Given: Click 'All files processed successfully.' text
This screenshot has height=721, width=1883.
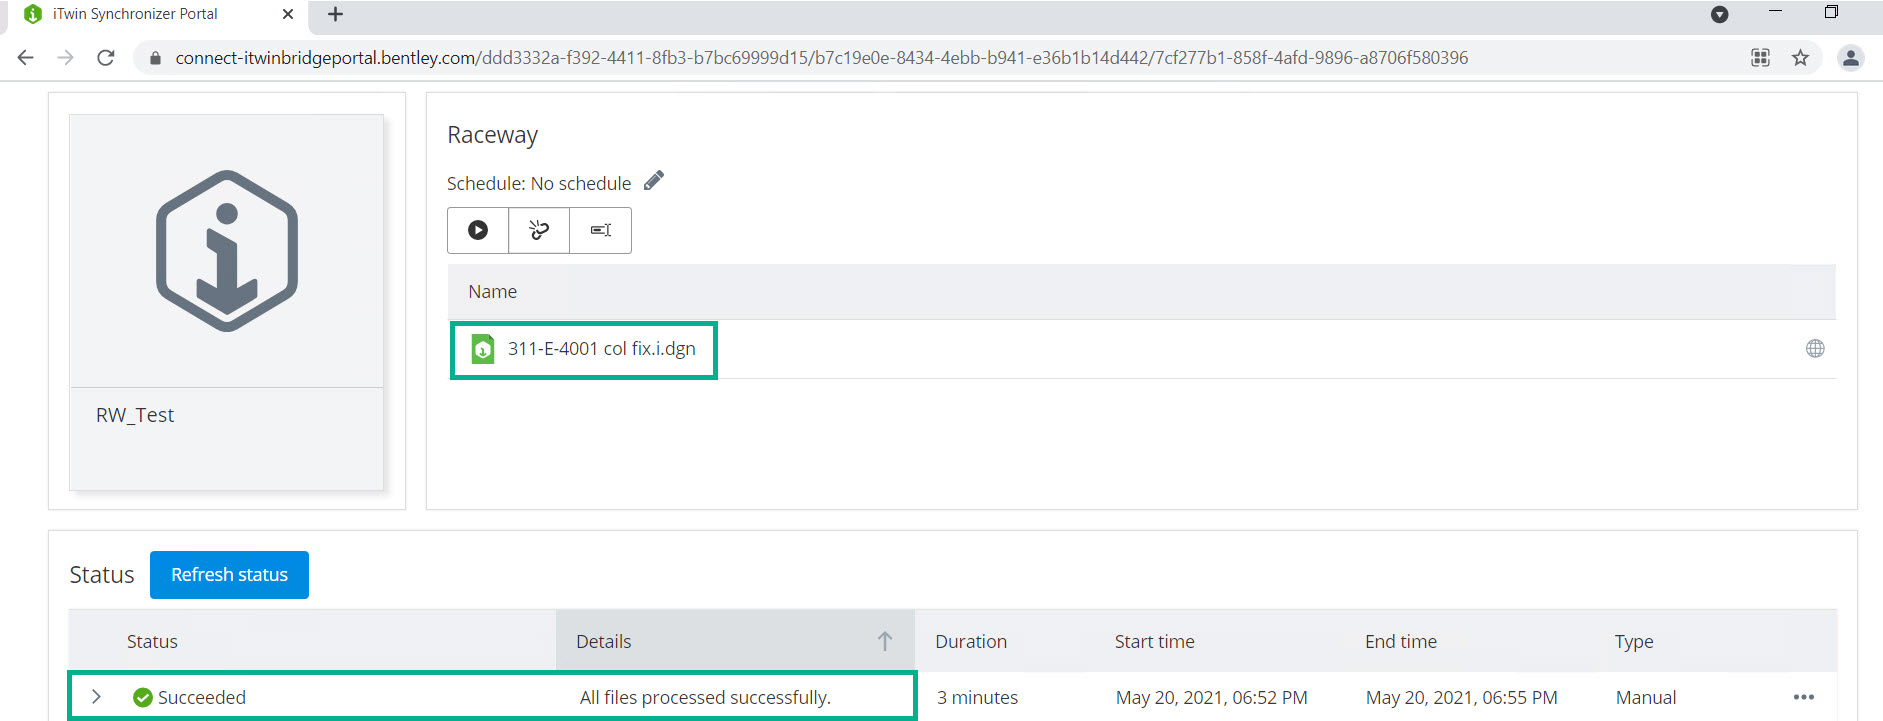Looking at the screenshot, I should pyautogui.click(x=705, y=697).
